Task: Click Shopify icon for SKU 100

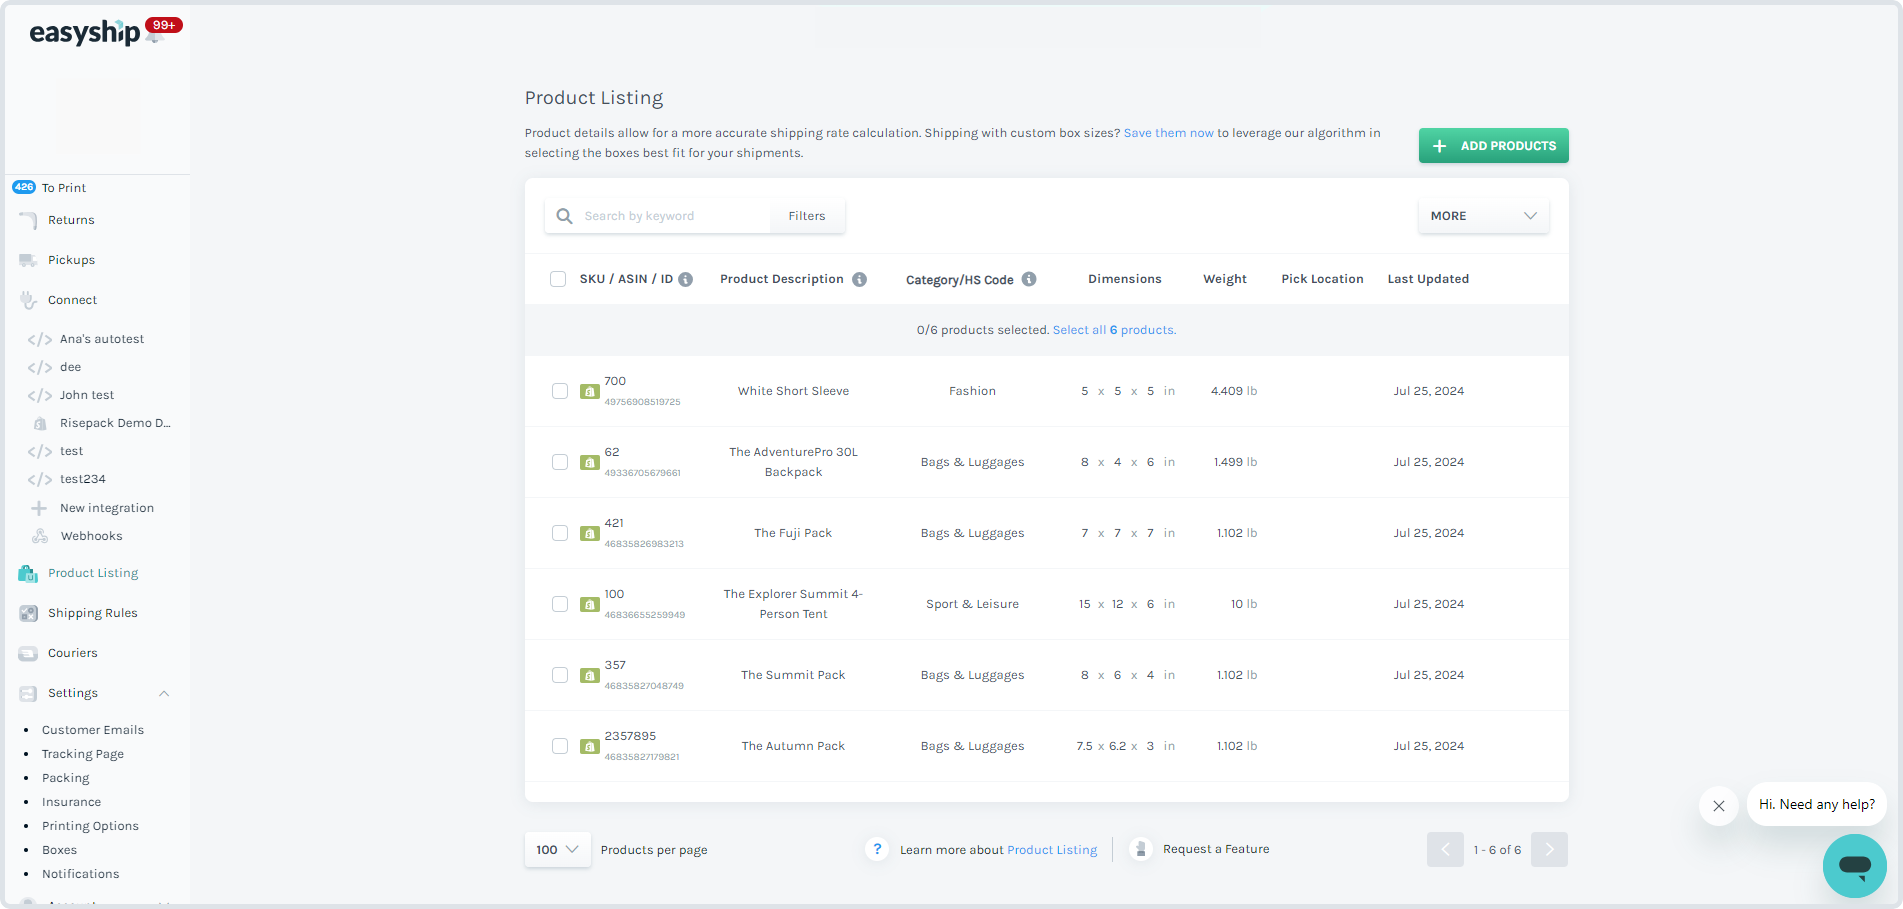Action: [x=590, y=605]
